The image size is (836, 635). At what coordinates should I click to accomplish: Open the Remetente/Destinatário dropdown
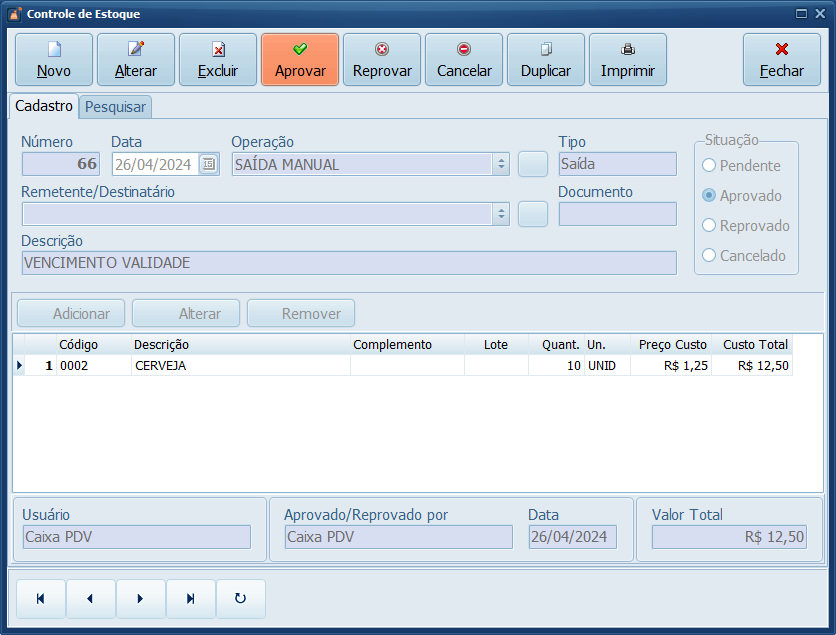click(x=501, y=214)
